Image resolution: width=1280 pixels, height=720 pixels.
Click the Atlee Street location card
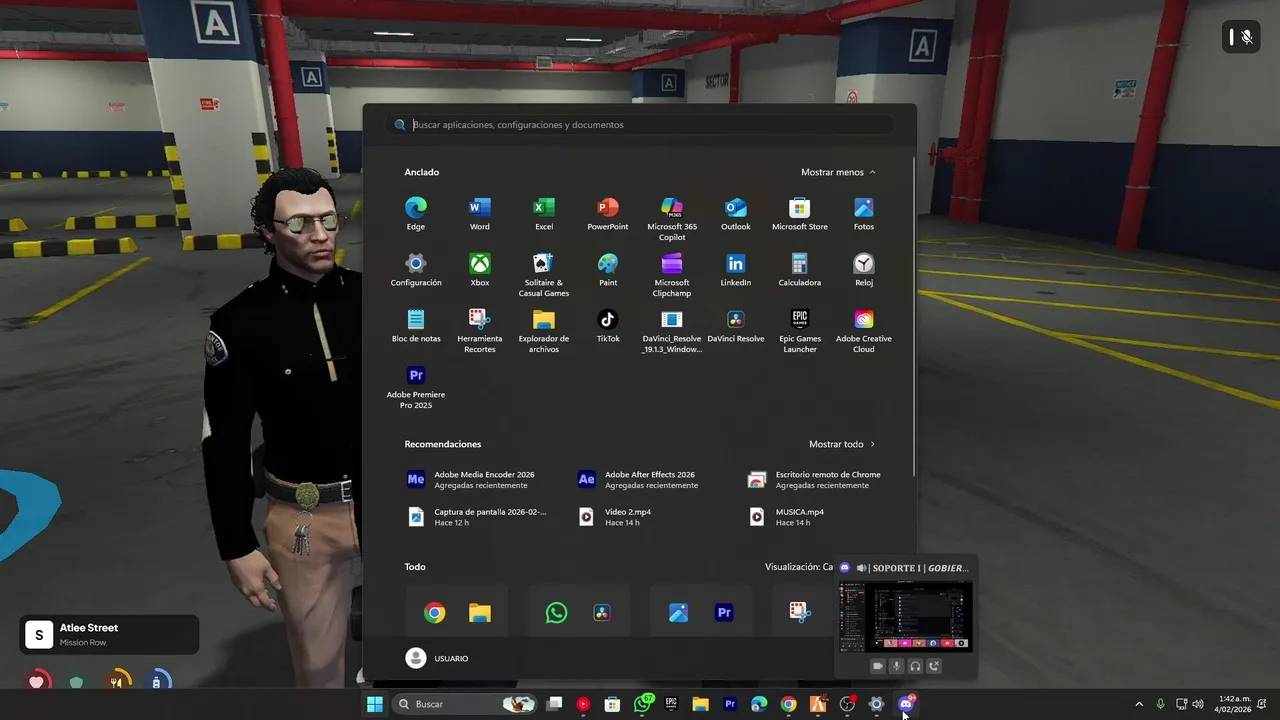pos(109,634)
